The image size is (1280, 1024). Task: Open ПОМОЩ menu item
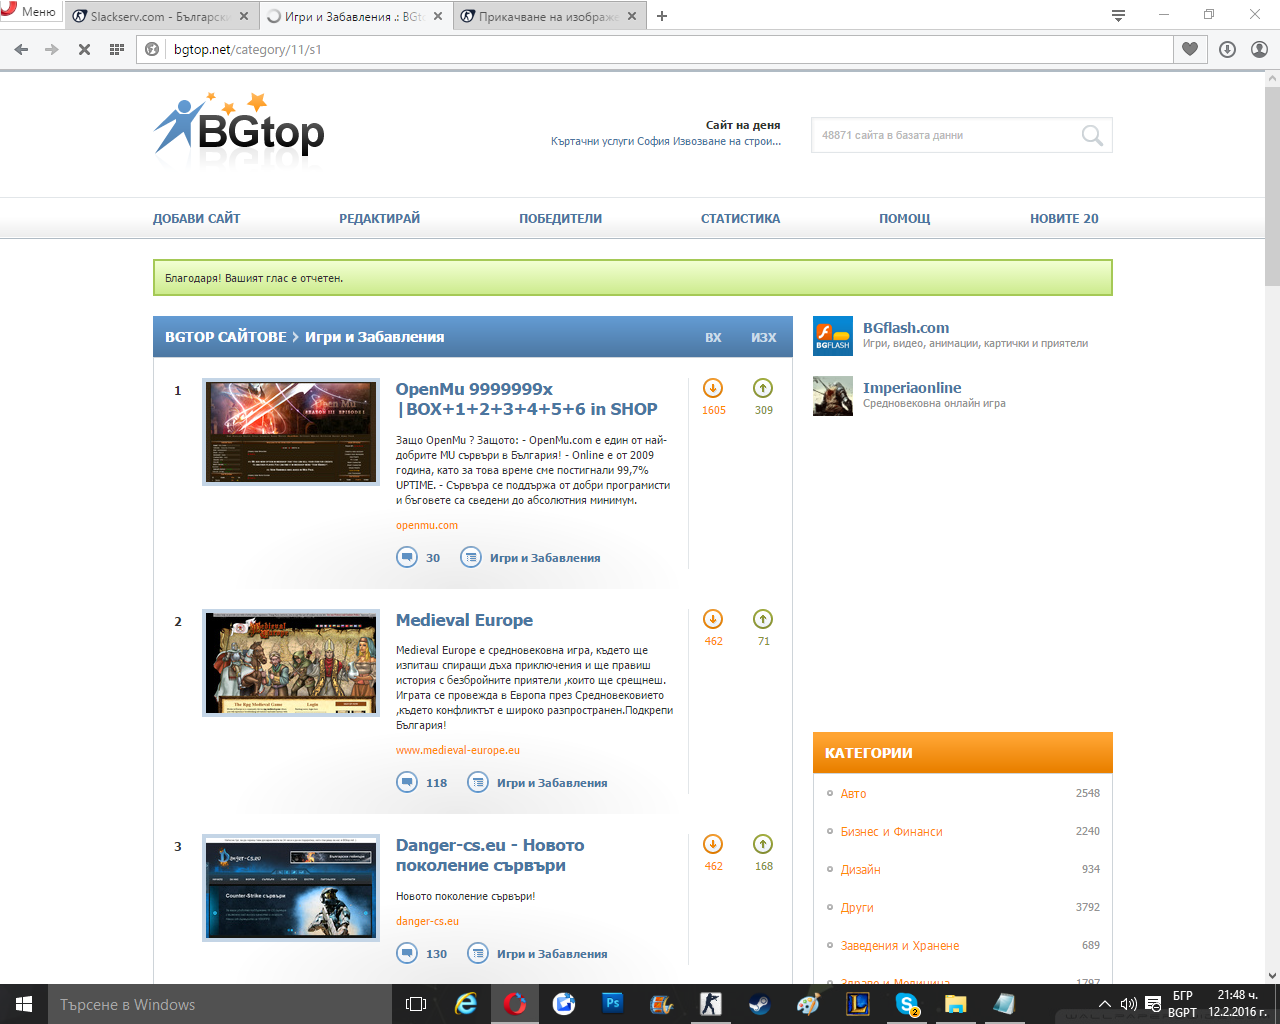(x=904, y=218)
